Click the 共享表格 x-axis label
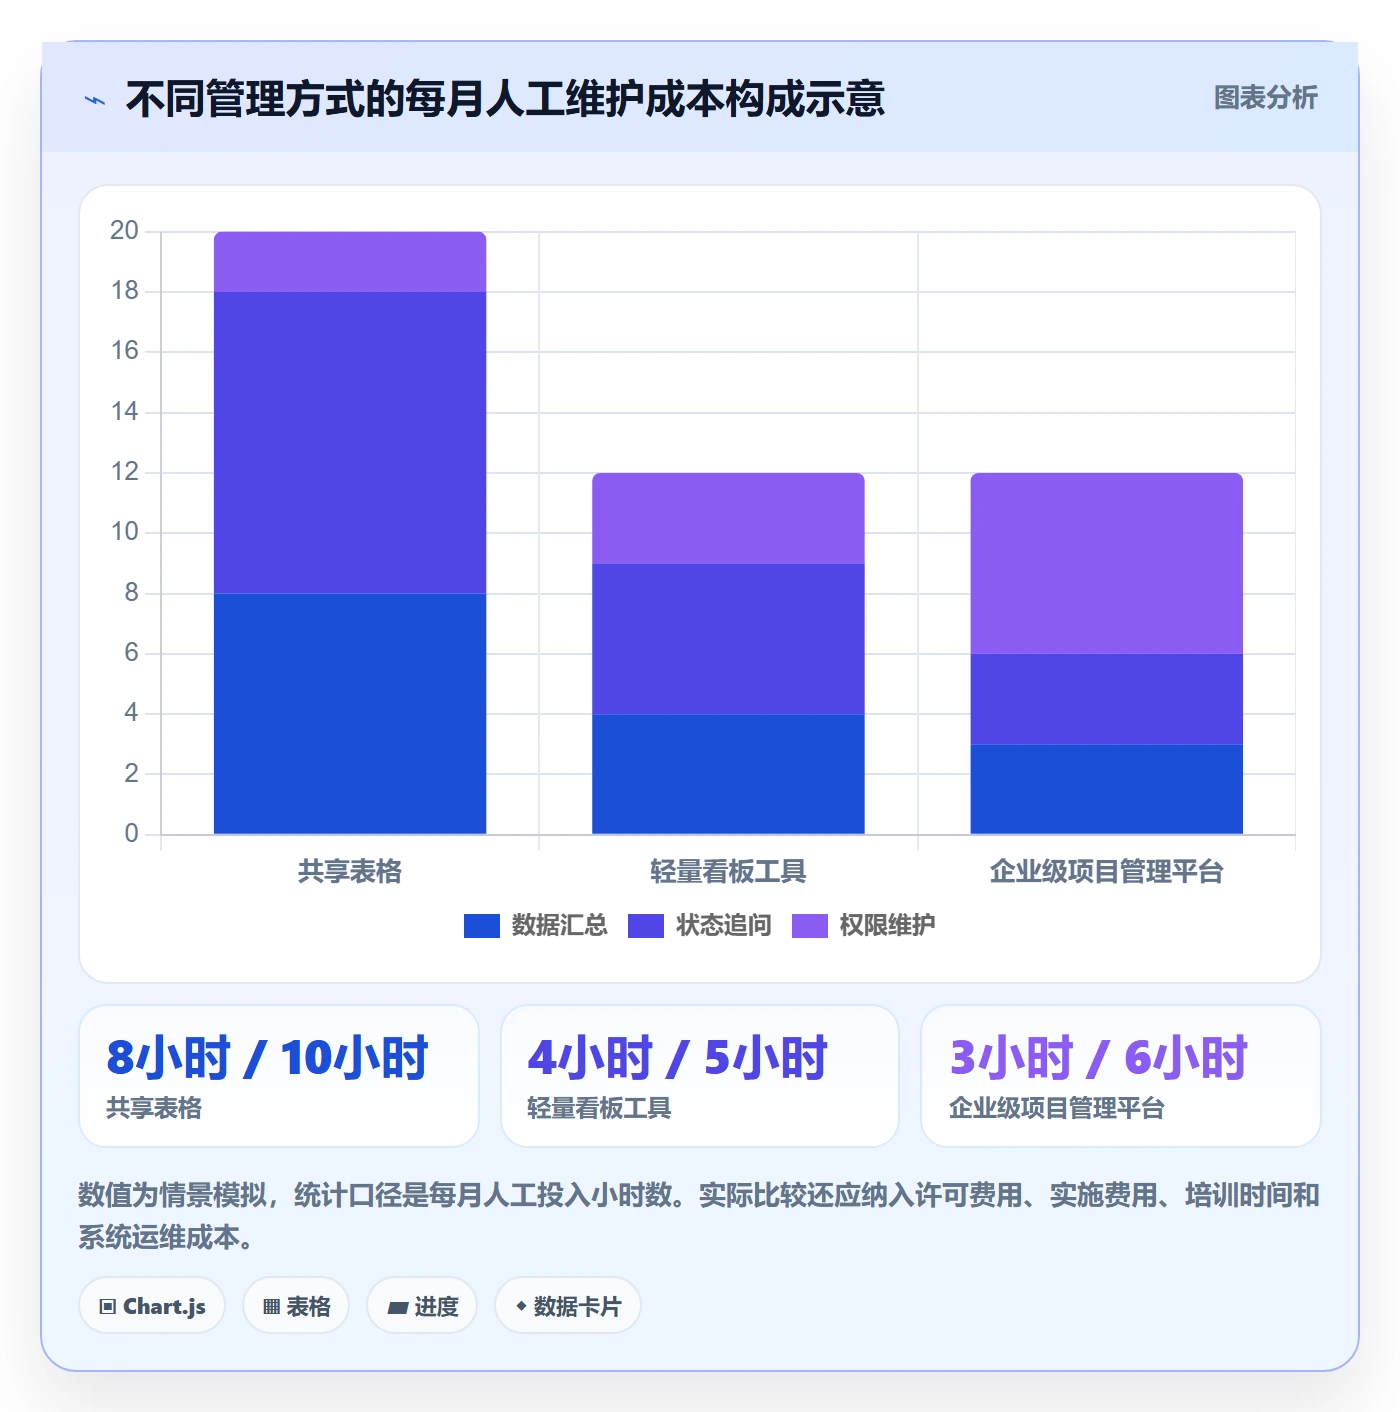 350,872
